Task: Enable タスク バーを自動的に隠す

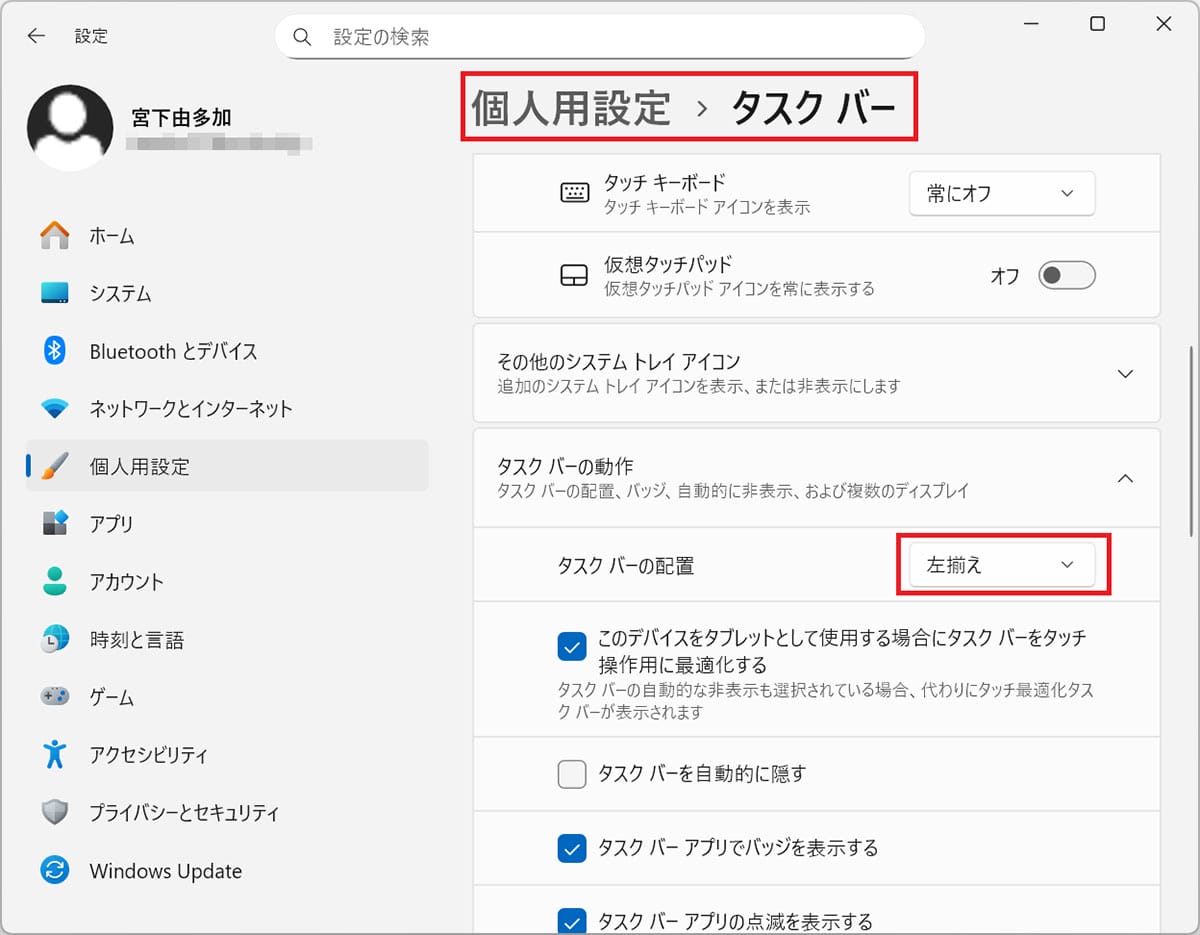Action: coord(572,773)
